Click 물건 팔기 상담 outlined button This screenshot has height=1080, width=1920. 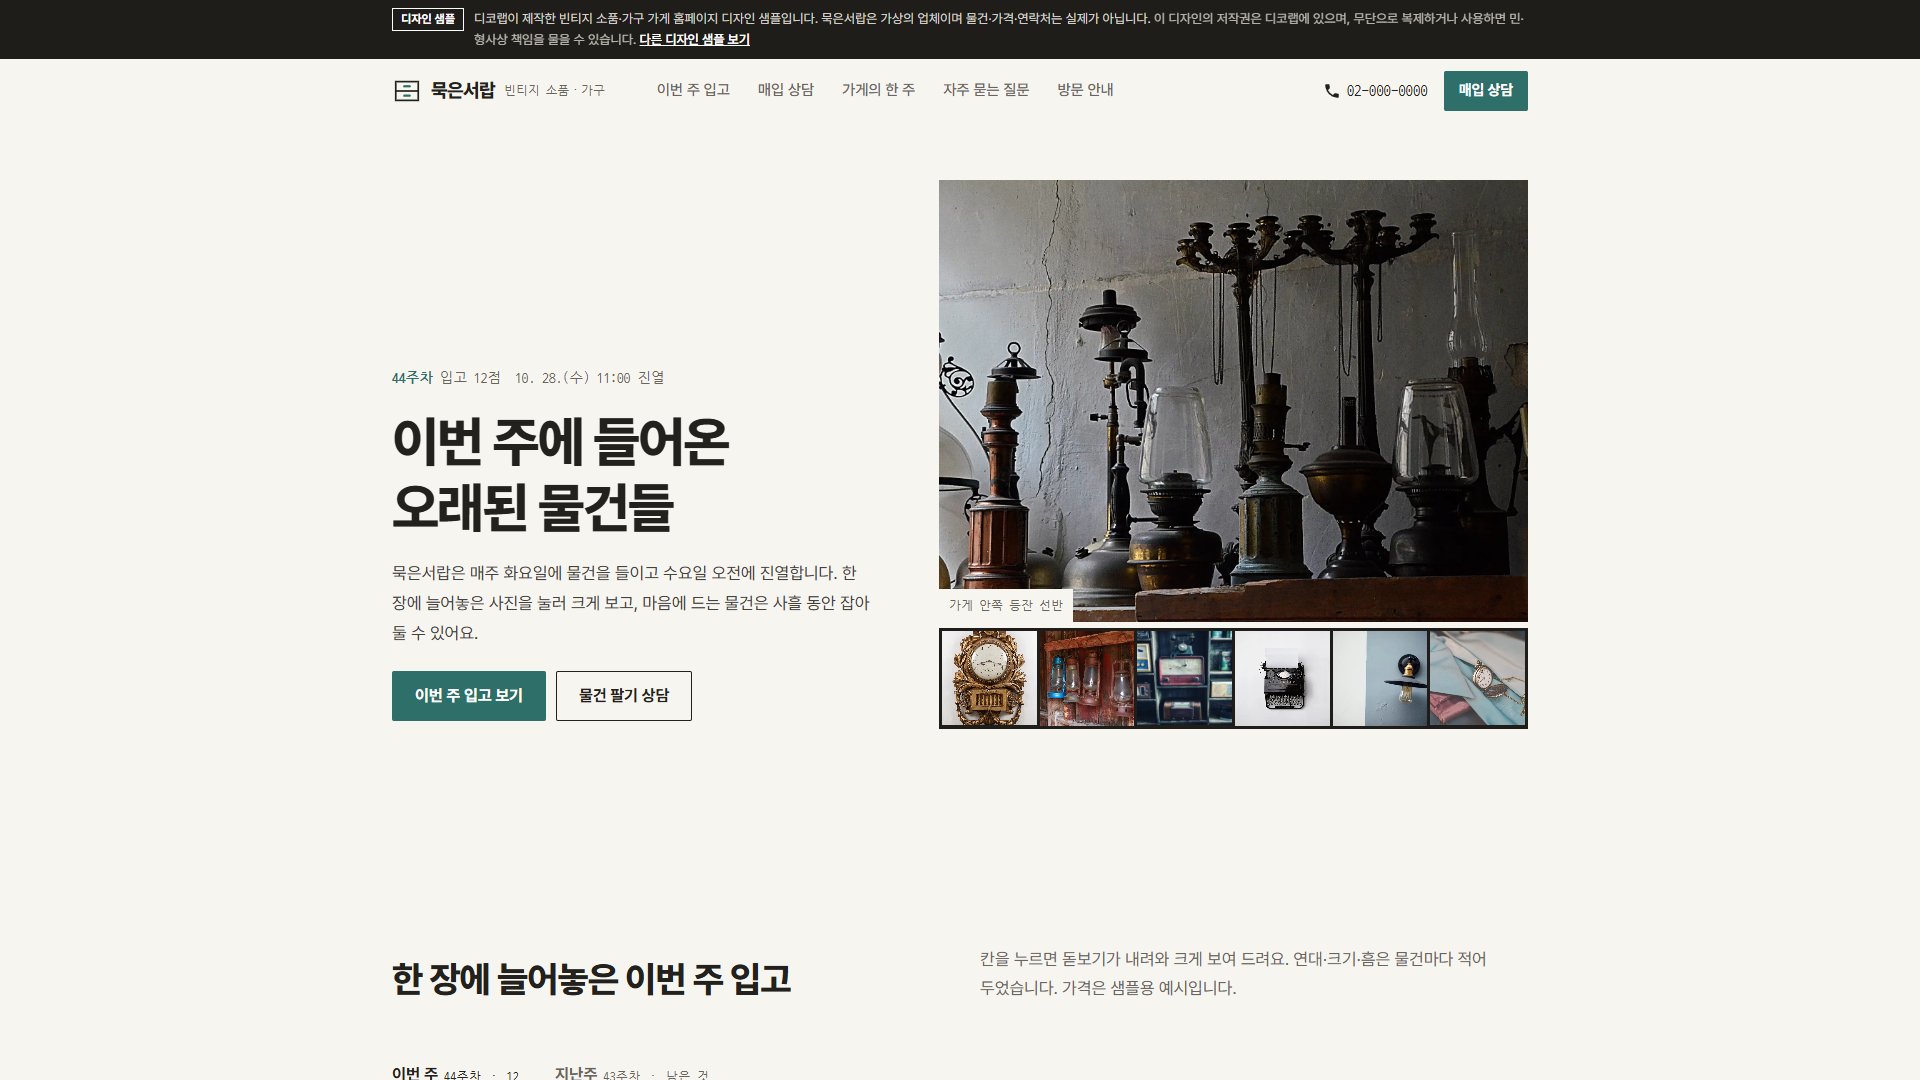click(624, 696)
